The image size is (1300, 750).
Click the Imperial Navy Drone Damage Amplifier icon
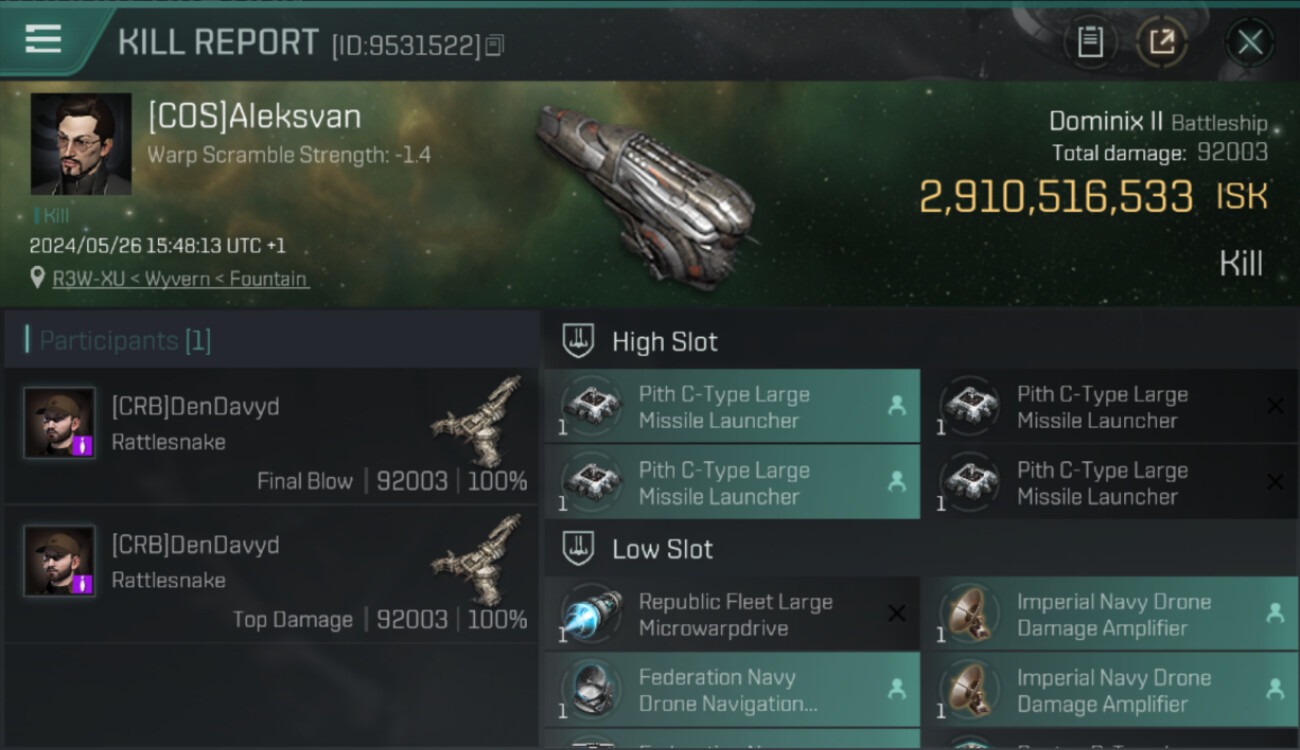pos(969,614)
